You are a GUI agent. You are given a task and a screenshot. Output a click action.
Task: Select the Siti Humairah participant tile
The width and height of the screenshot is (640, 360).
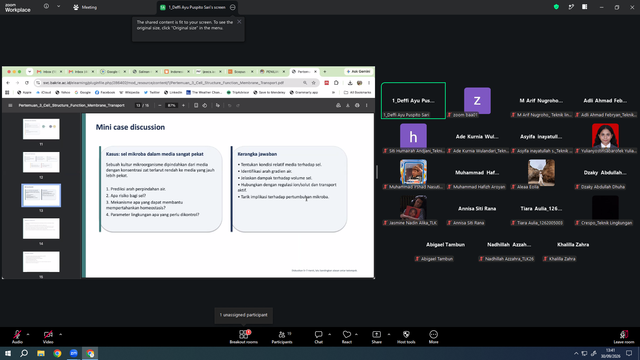[x=413, y=137]
